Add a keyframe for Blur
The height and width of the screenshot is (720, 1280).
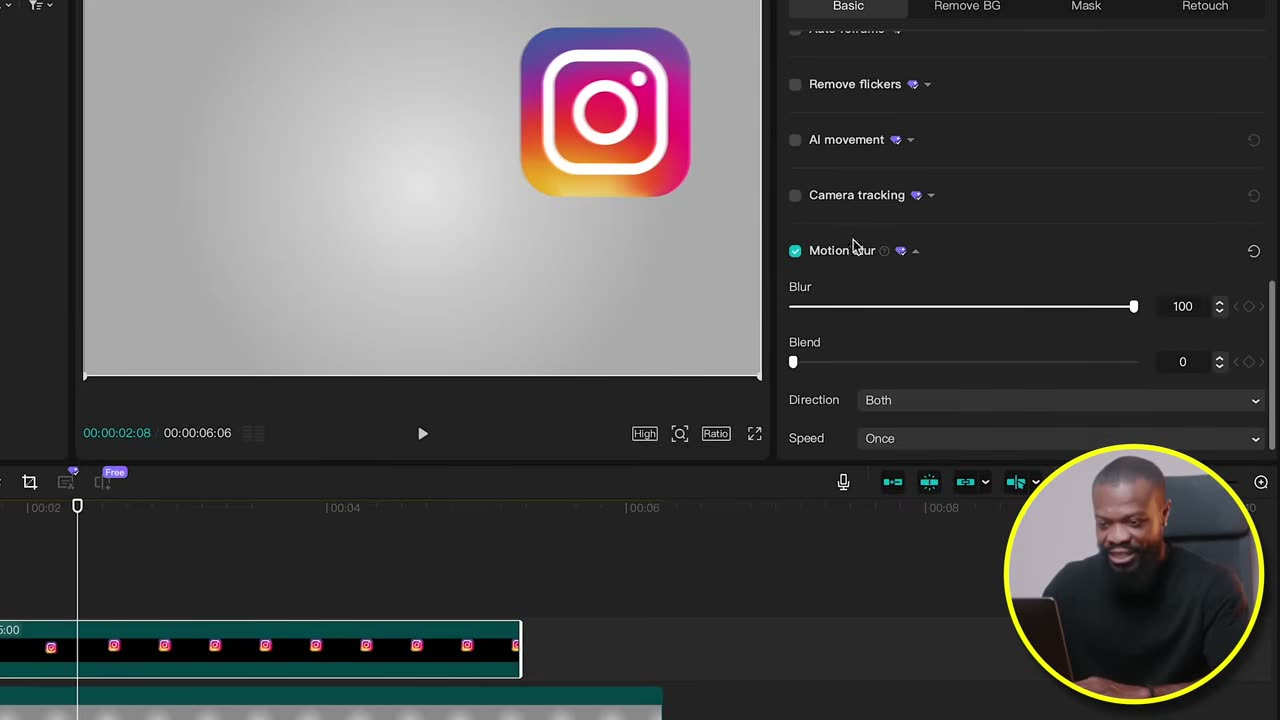pyautogui.click(x=1248, y=307)
